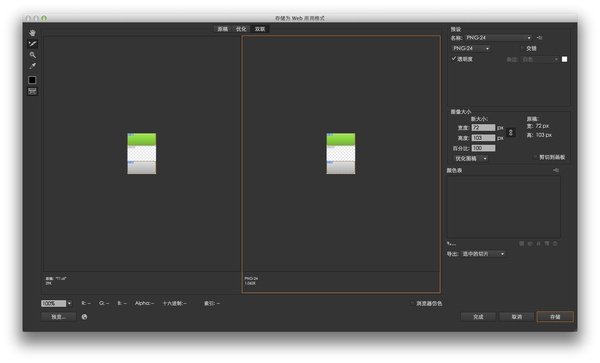600x363 pixels.
Task: Open the preset name PNG-24 dropdown
Action: [x=498, y=38]
